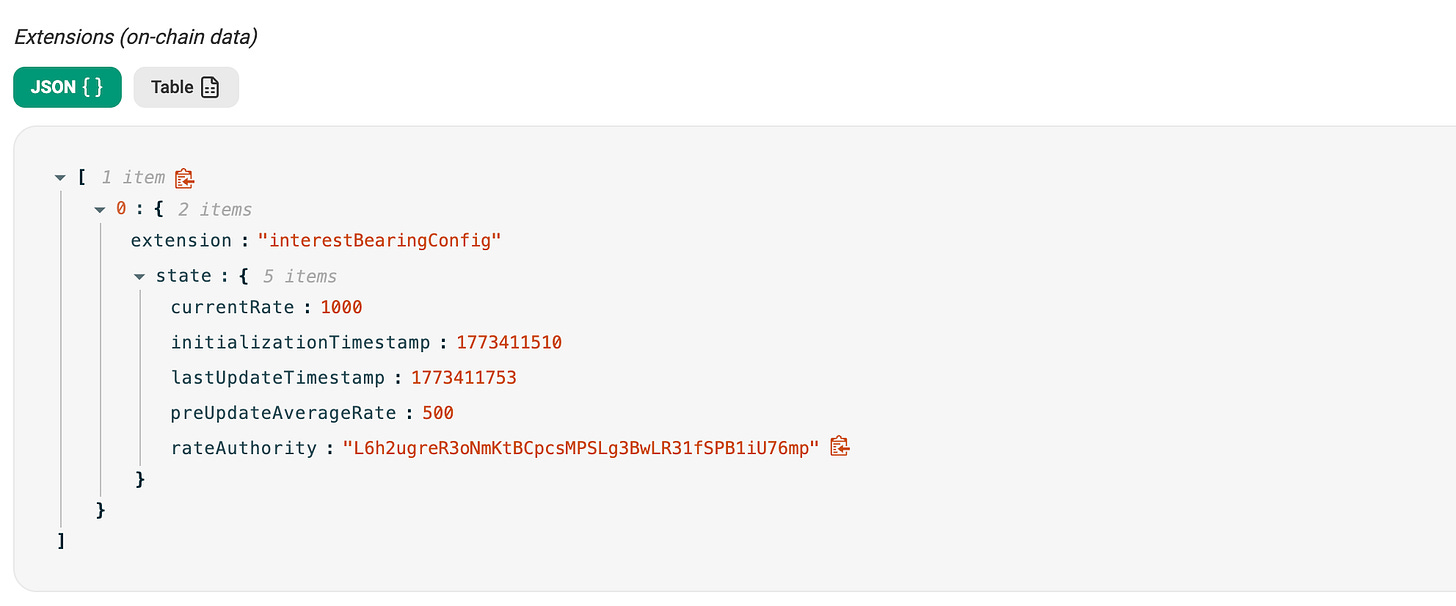Viewport: 1456px width, 606px height.
Task: Switch data view to Table mode
Action: 186,87
